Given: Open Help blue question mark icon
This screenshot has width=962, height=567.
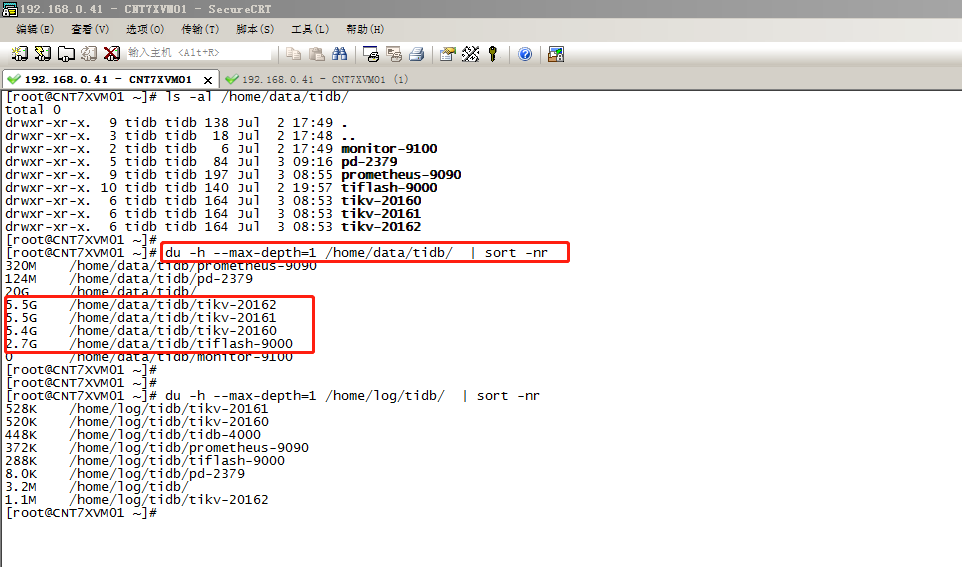Looking at the screenshot, I should [x=525, y=54].
